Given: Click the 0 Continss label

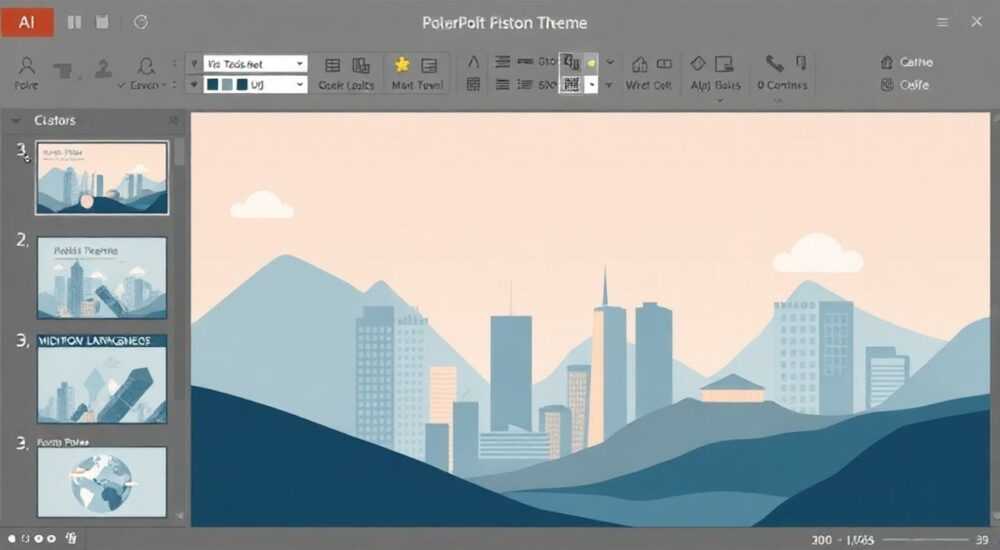Looking at the screenshot, I should coord(783,85).
